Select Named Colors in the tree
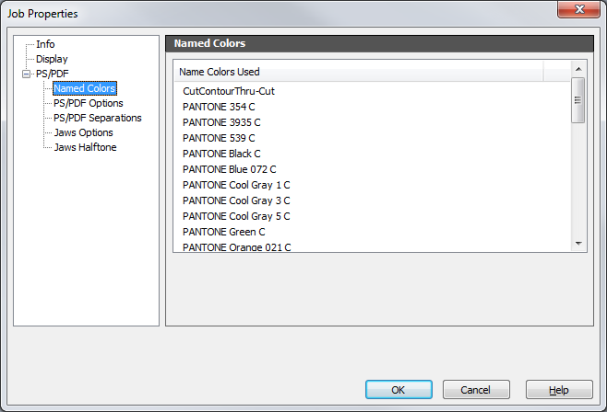Screen dimensions: 607x412 click(84, 88)
